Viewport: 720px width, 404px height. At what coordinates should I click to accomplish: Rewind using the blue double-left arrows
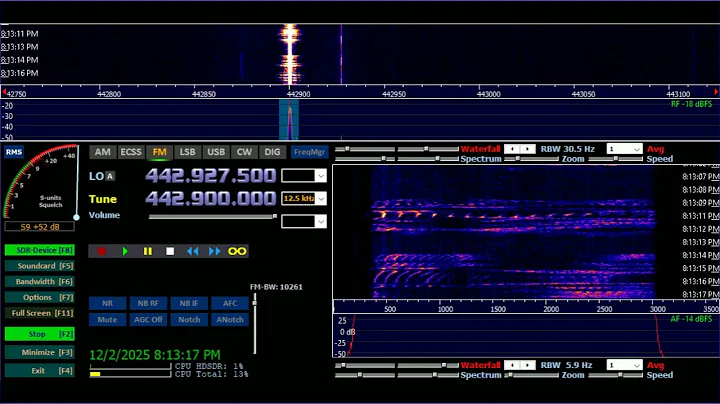pos(192,251)
